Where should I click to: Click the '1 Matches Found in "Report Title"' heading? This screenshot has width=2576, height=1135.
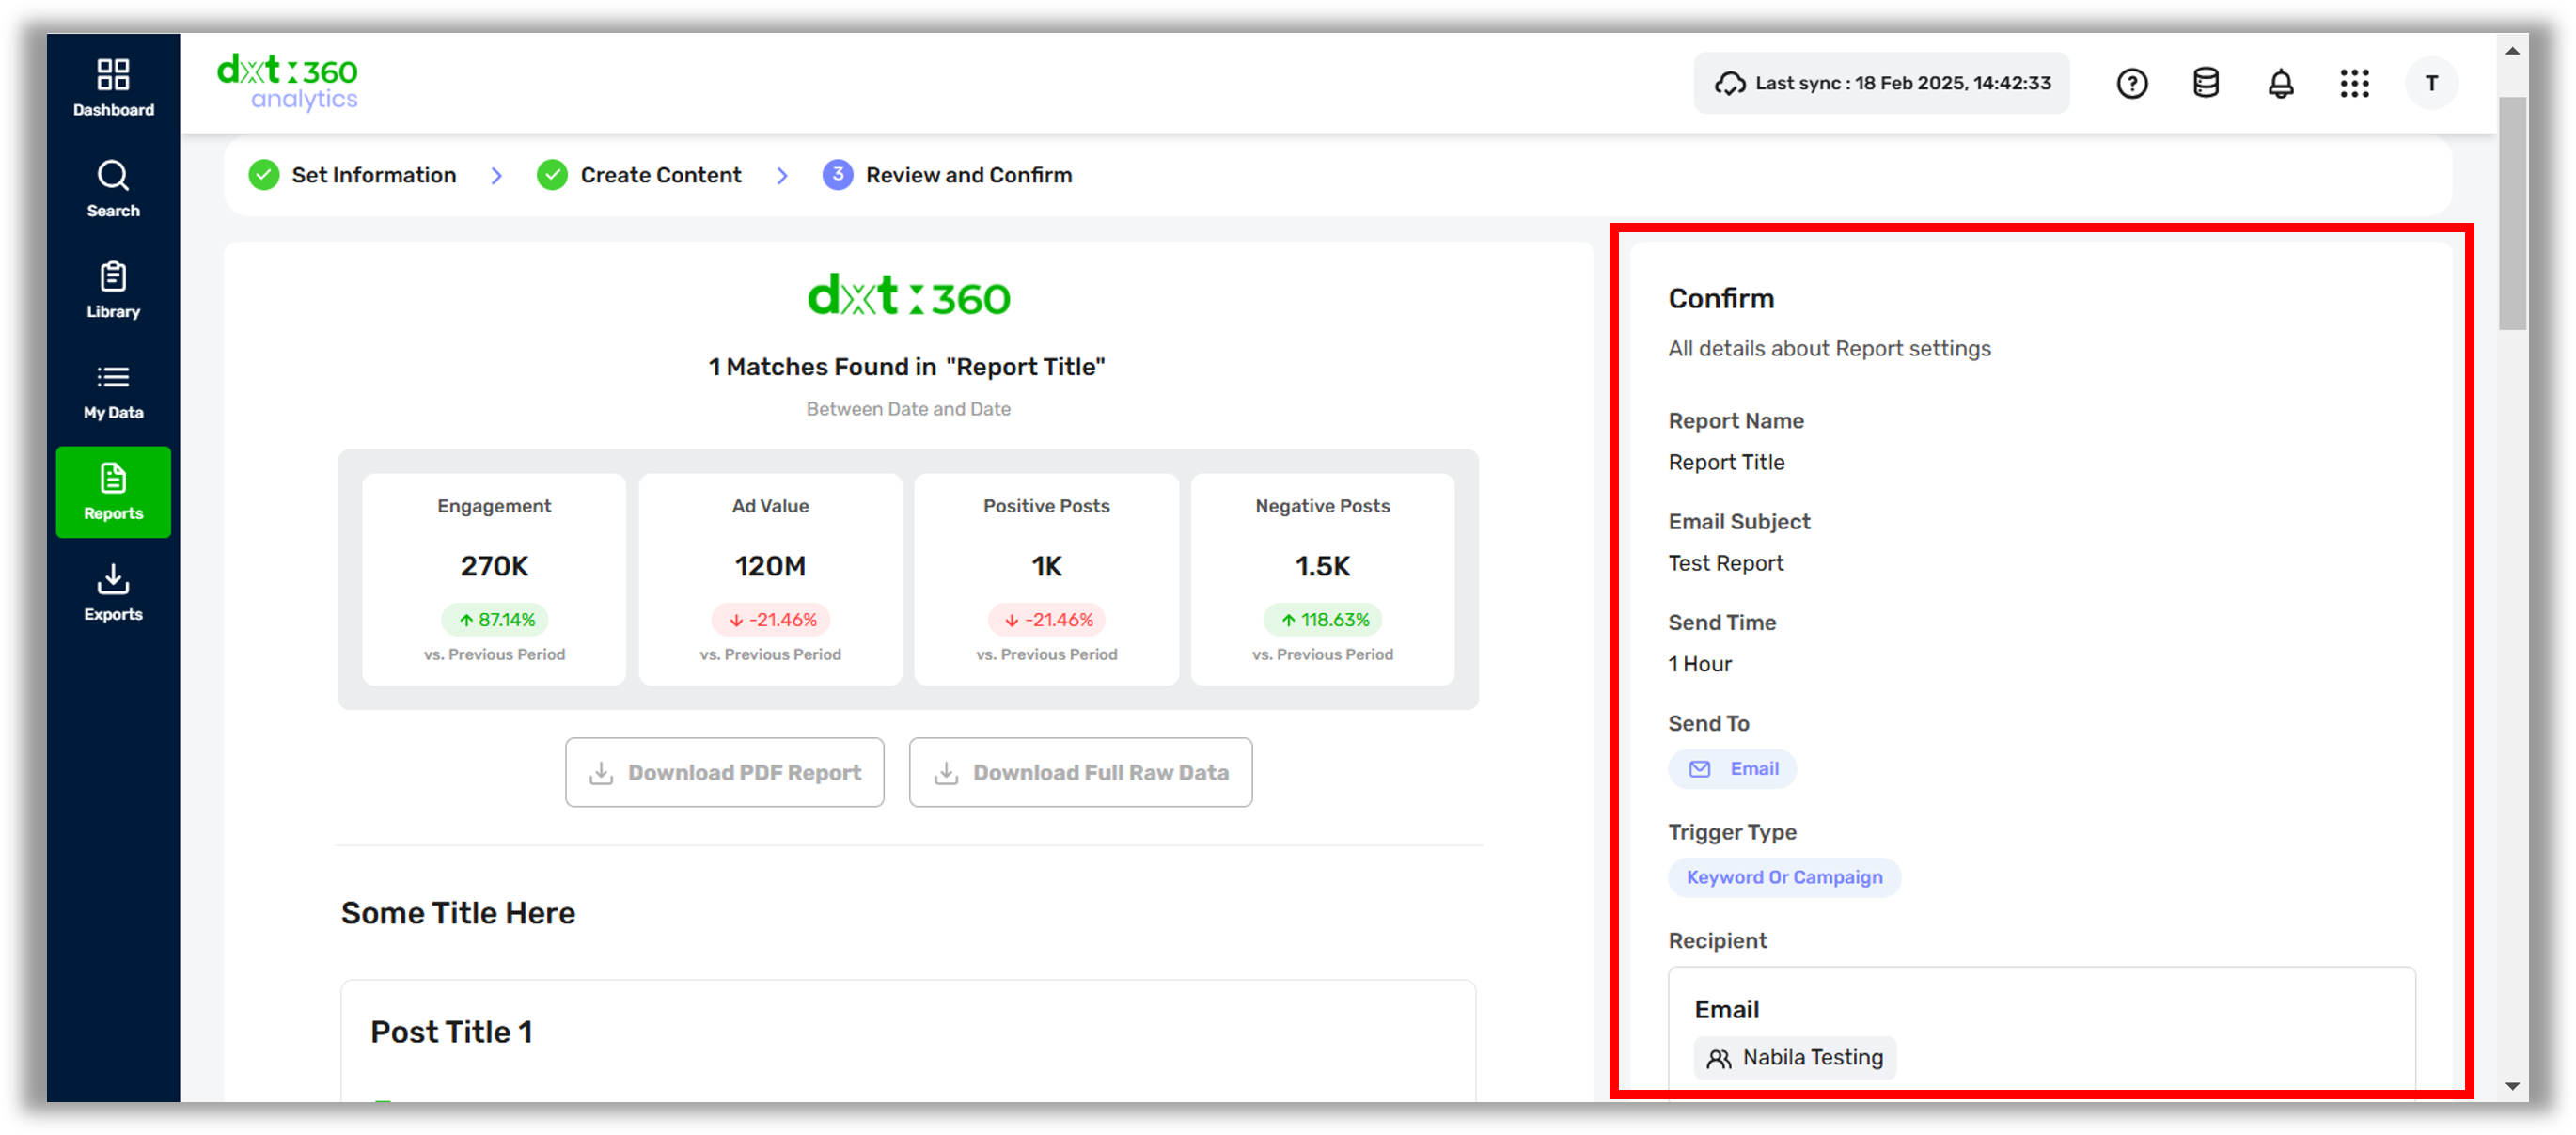click(907, 367)
